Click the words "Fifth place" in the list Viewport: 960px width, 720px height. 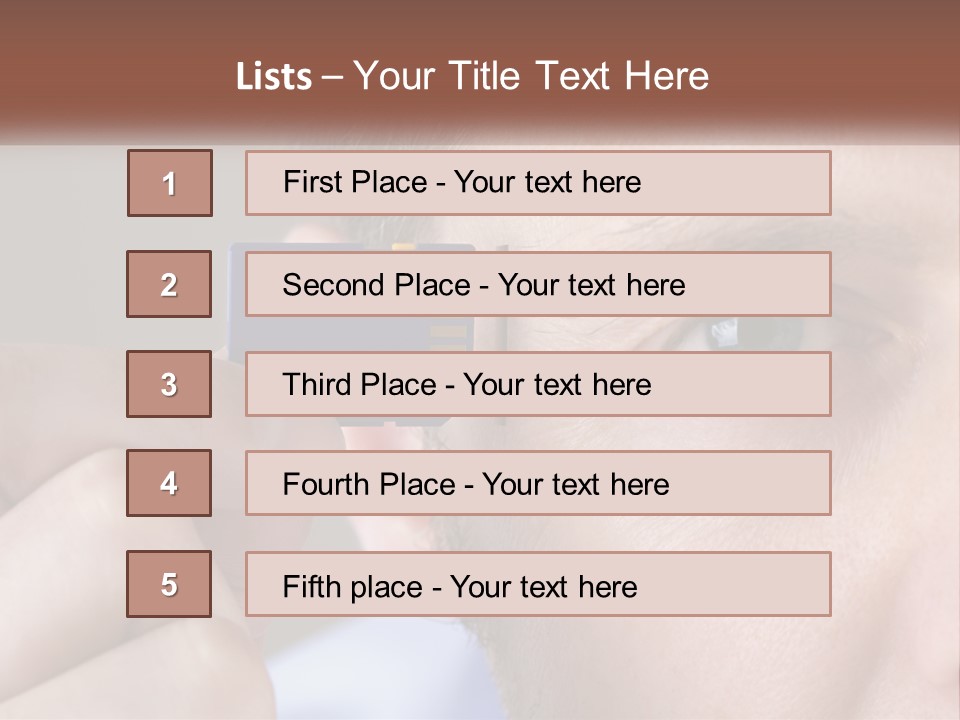351,586
